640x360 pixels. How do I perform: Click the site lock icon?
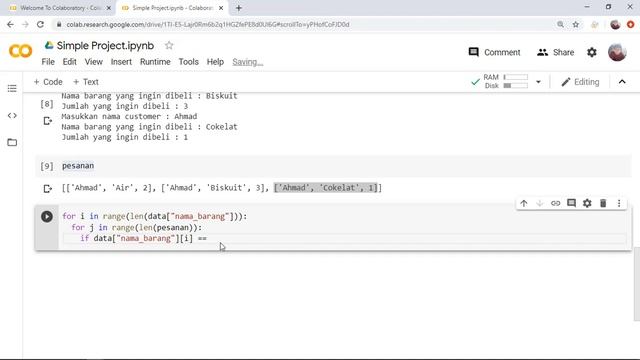59,24
